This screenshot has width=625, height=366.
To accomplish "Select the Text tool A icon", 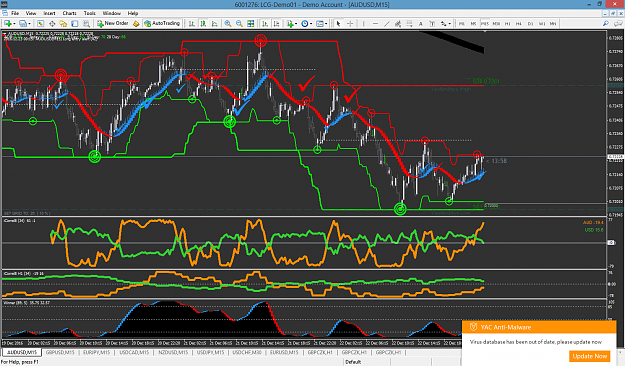I will coord(421,24).
